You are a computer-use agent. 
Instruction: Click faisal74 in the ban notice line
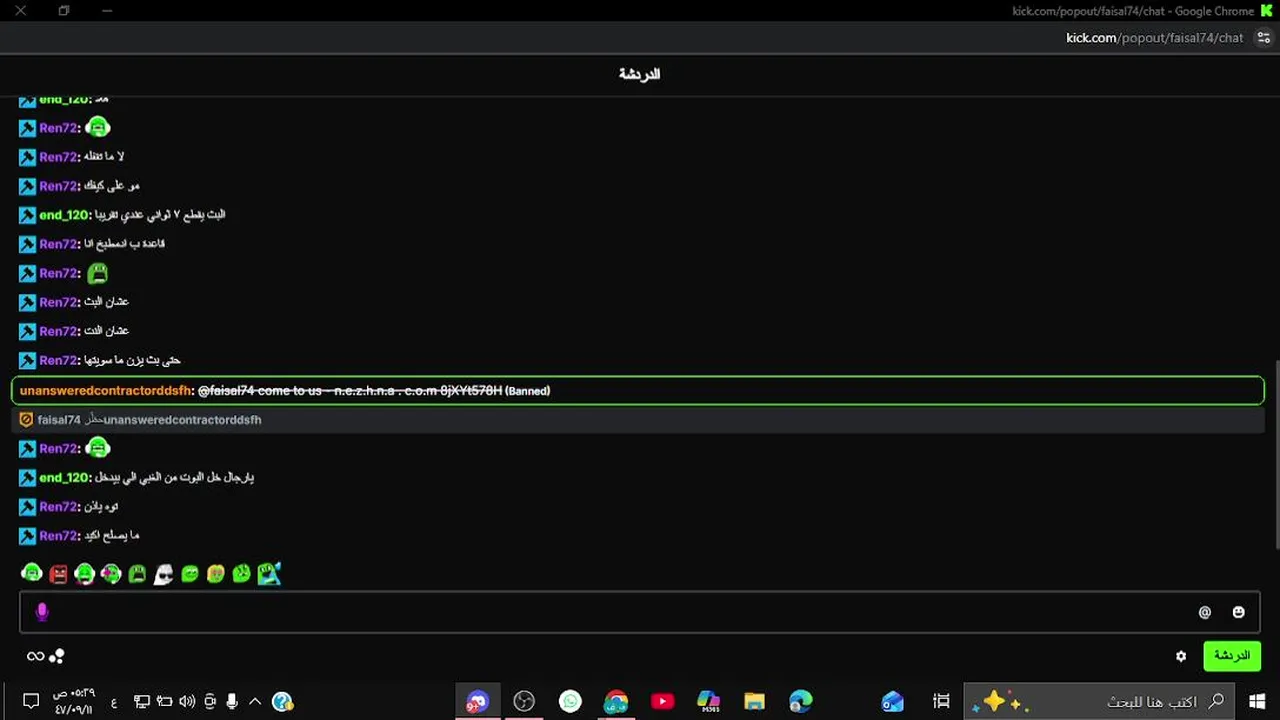(x=59, y=420)
